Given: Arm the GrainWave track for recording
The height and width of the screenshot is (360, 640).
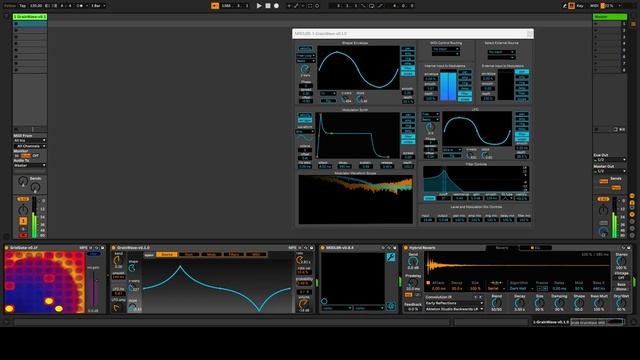Looking at the screenshot, I should pyautogui.click(x=23, y=235).
